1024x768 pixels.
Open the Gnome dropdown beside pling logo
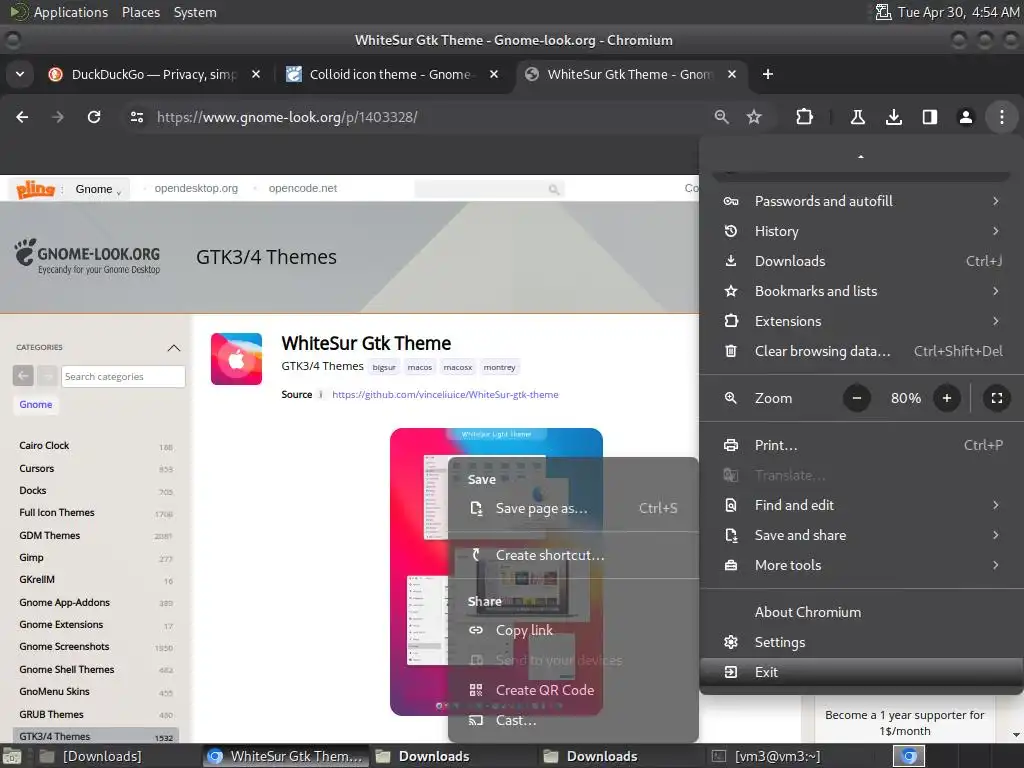(x=99, y=189)
